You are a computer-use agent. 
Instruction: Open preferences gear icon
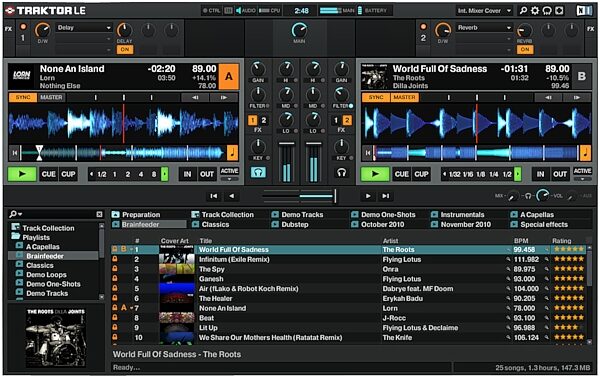pos(535,11)
